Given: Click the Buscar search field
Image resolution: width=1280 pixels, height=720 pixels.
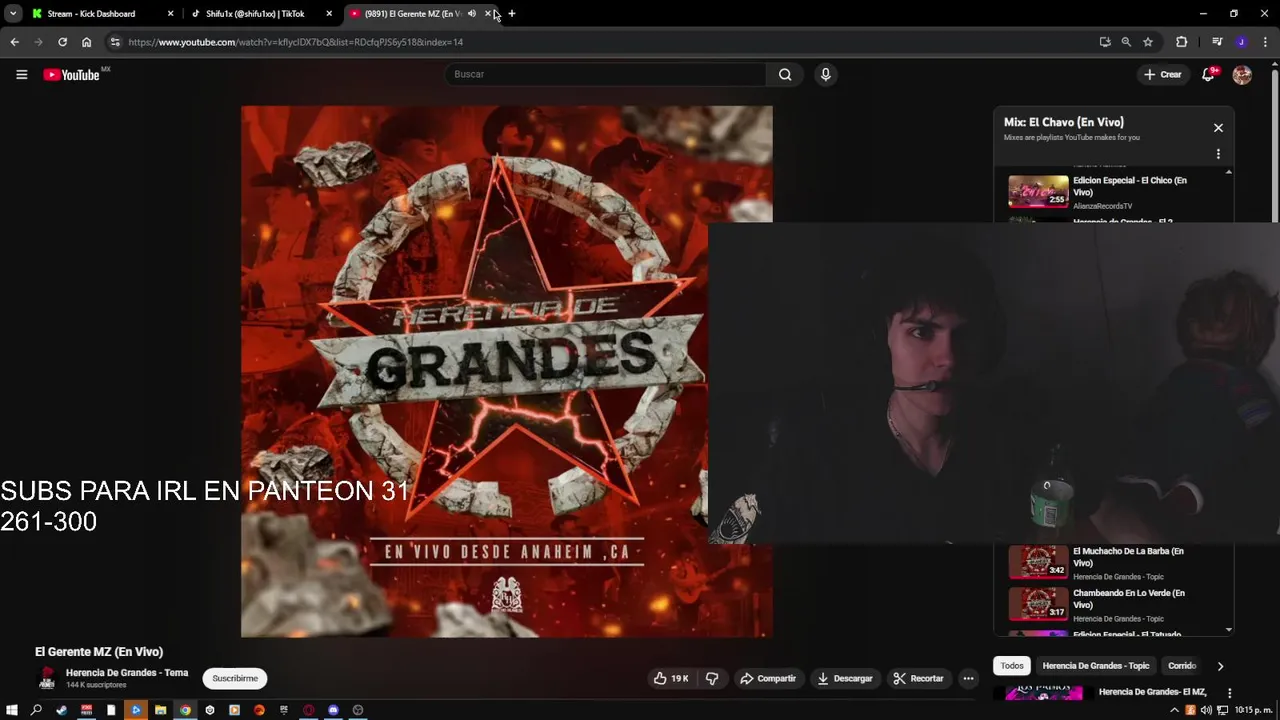Looking at the screenshot, I should (x=606, y=74).
